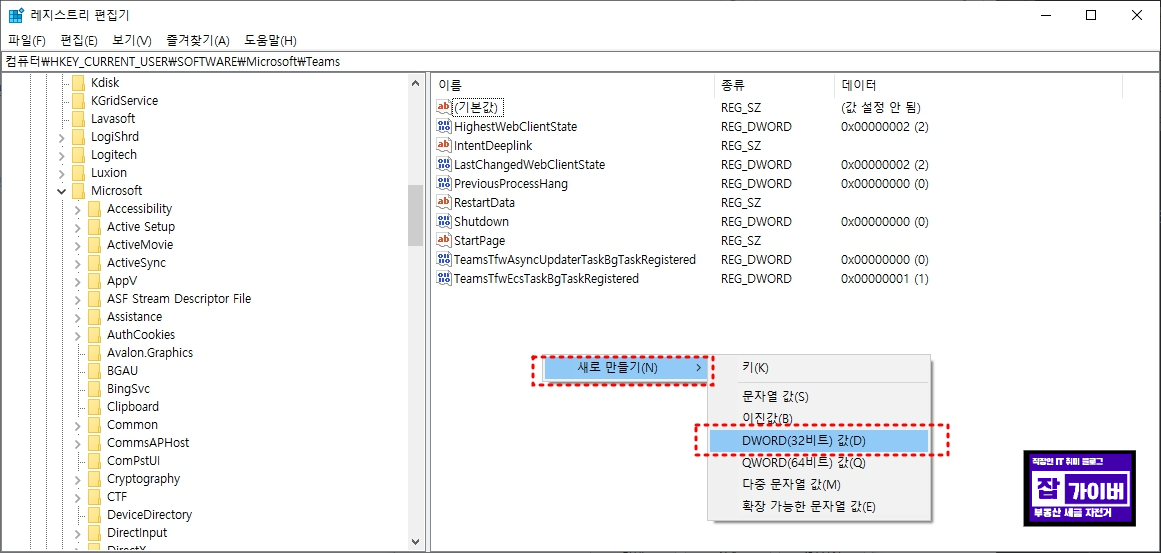Image resolution: width=1161 pixels, height=553 pixels.
Task: Click the Clipboard folder icon
Action: pos(94,406)
